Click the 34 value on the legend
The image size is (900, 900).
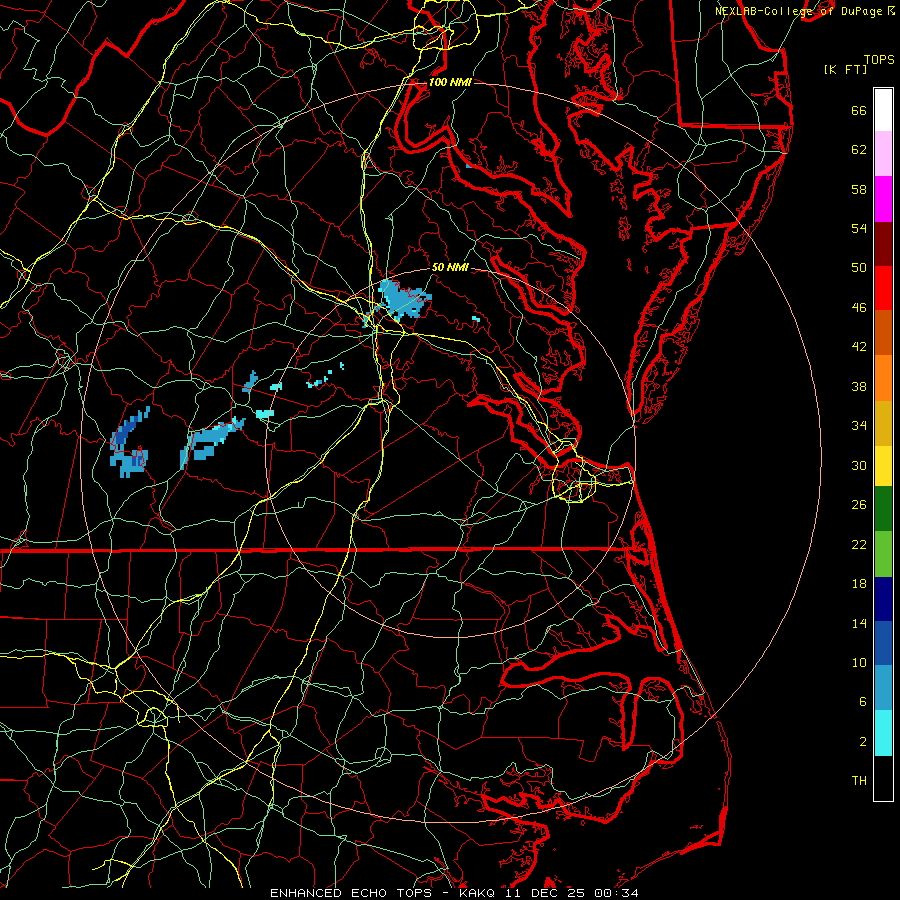859,425
